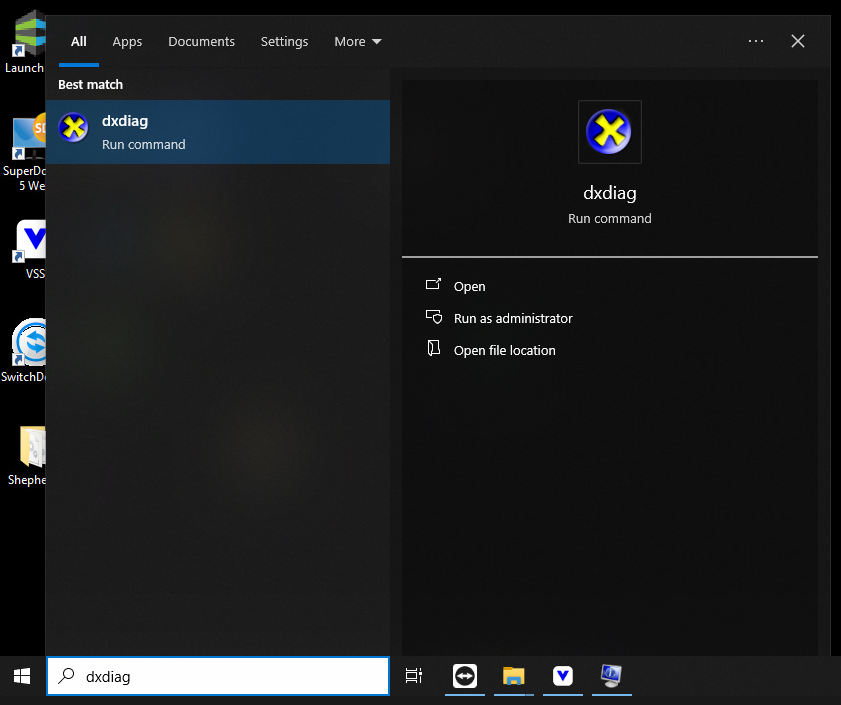Screen dimensions: 841x705
Task: Open the monitor info app on taskbar
Action: click(611, 676)
